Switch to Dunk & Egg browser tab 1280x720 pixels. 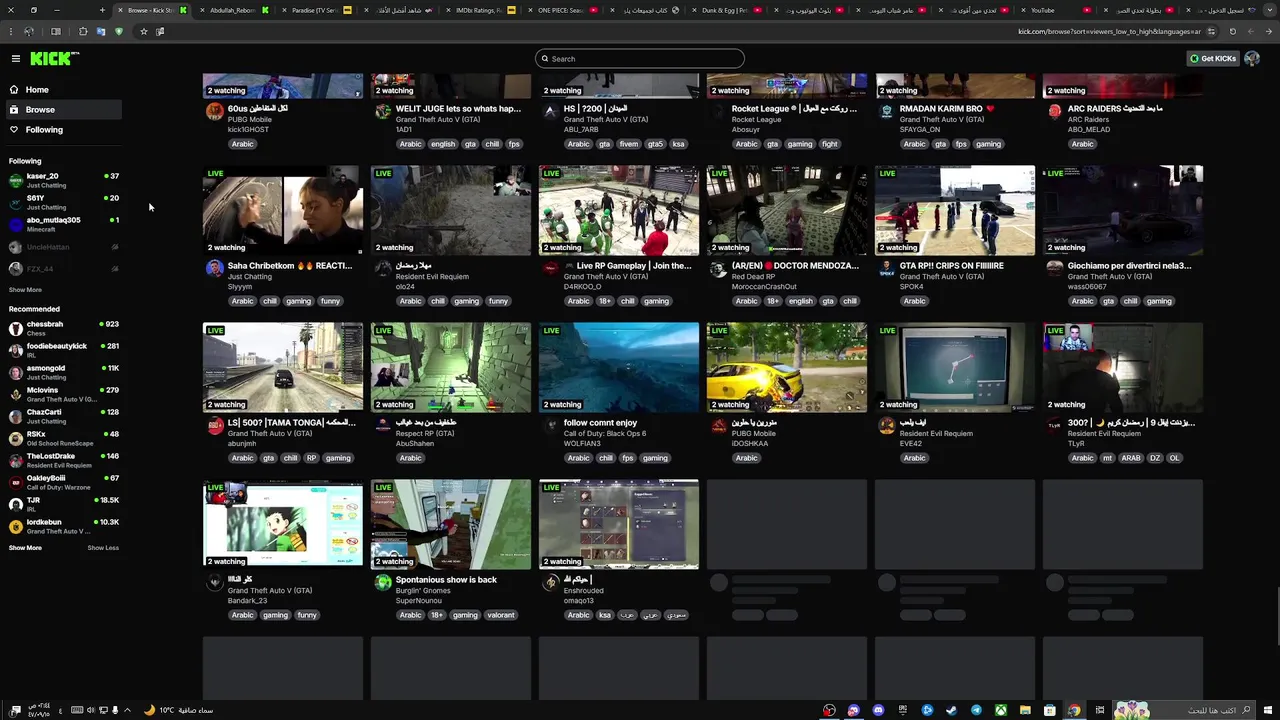724,10
